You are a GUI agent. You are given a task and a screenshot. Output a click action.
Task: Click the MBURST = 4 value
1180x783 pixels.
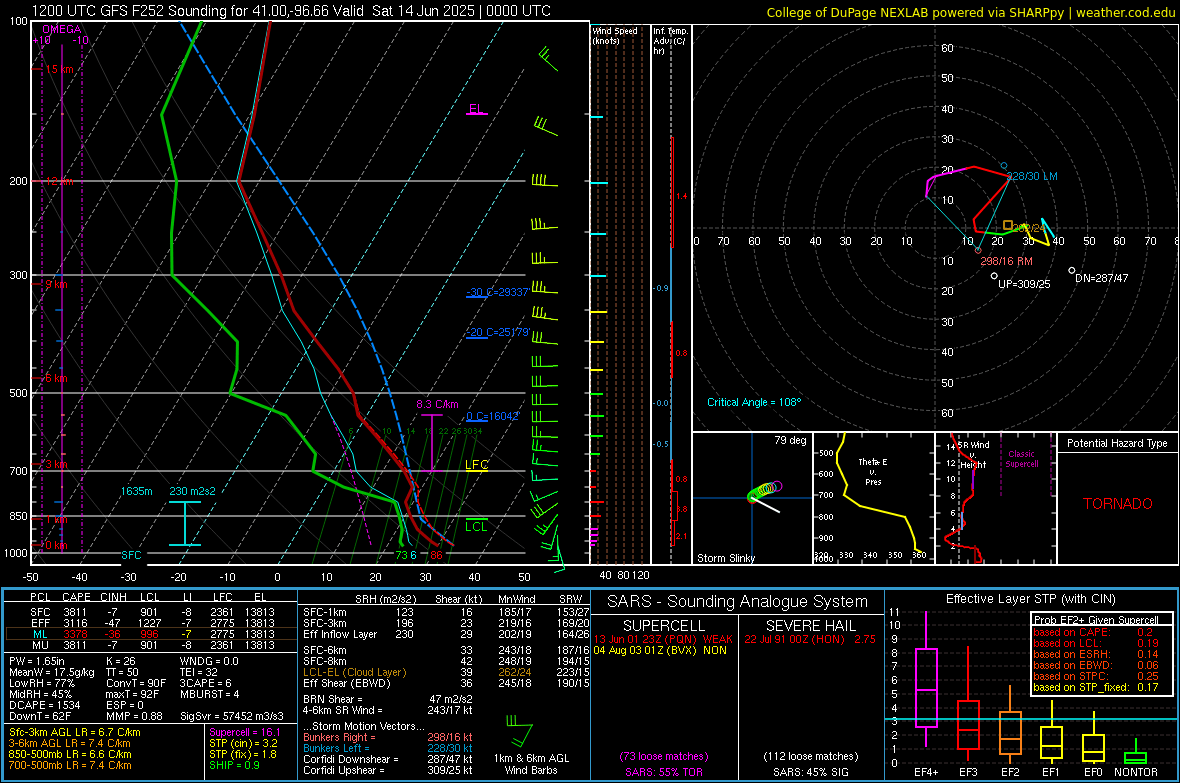(x=209, y=694)
